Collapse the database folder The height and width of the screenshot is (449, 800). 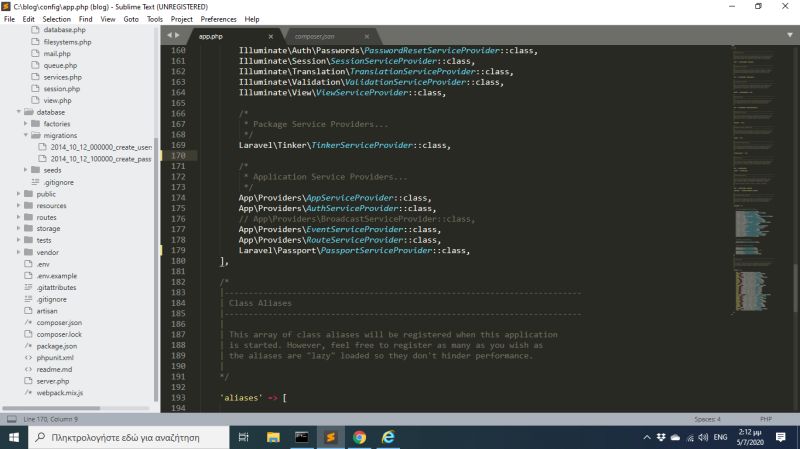(19, 112)
